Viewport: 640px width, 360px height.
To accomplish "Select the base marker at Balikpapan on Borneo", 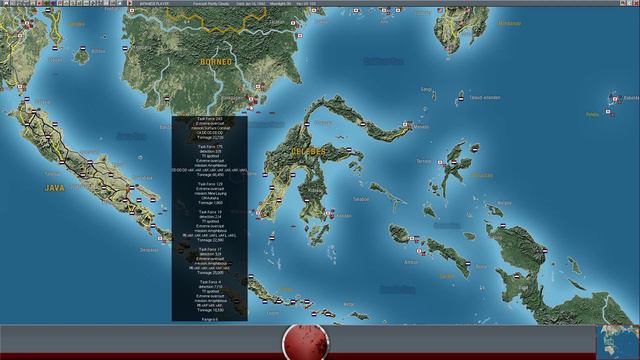I will click(251, 99).
